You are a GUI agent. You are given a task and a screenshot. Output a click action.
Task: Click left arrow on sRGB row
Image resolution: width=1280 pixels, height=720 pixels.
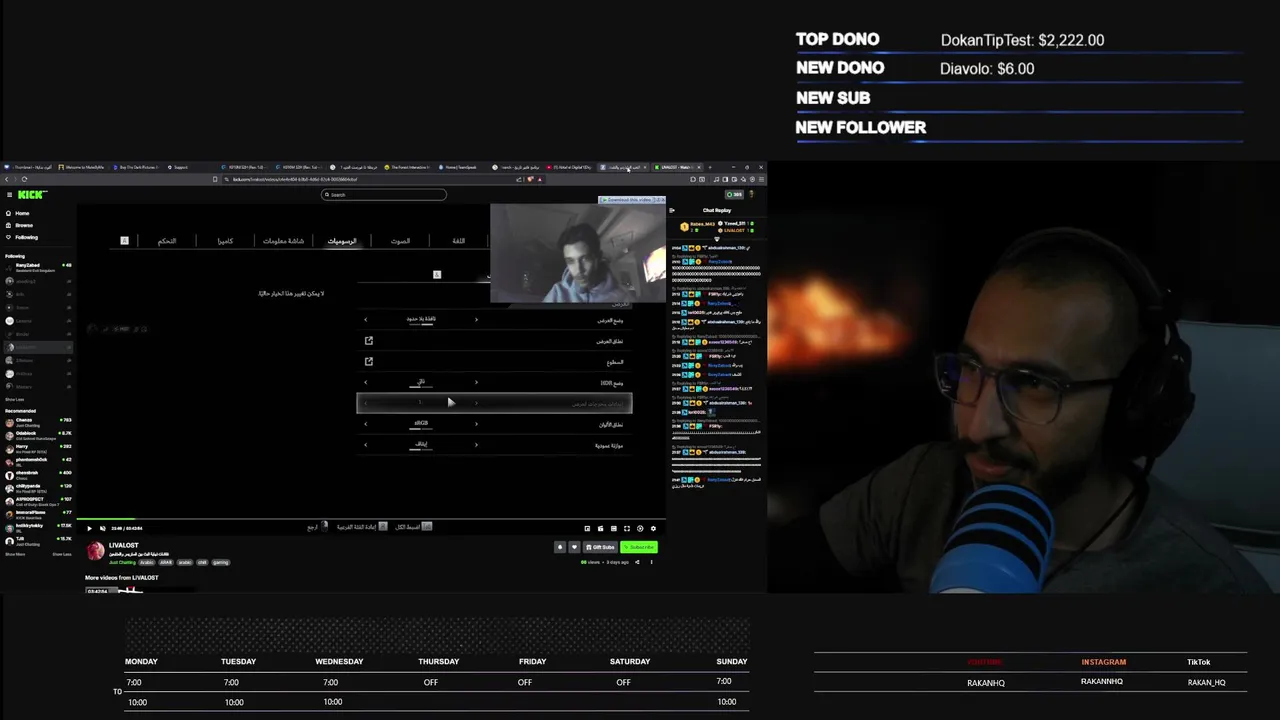click(366, 424)
